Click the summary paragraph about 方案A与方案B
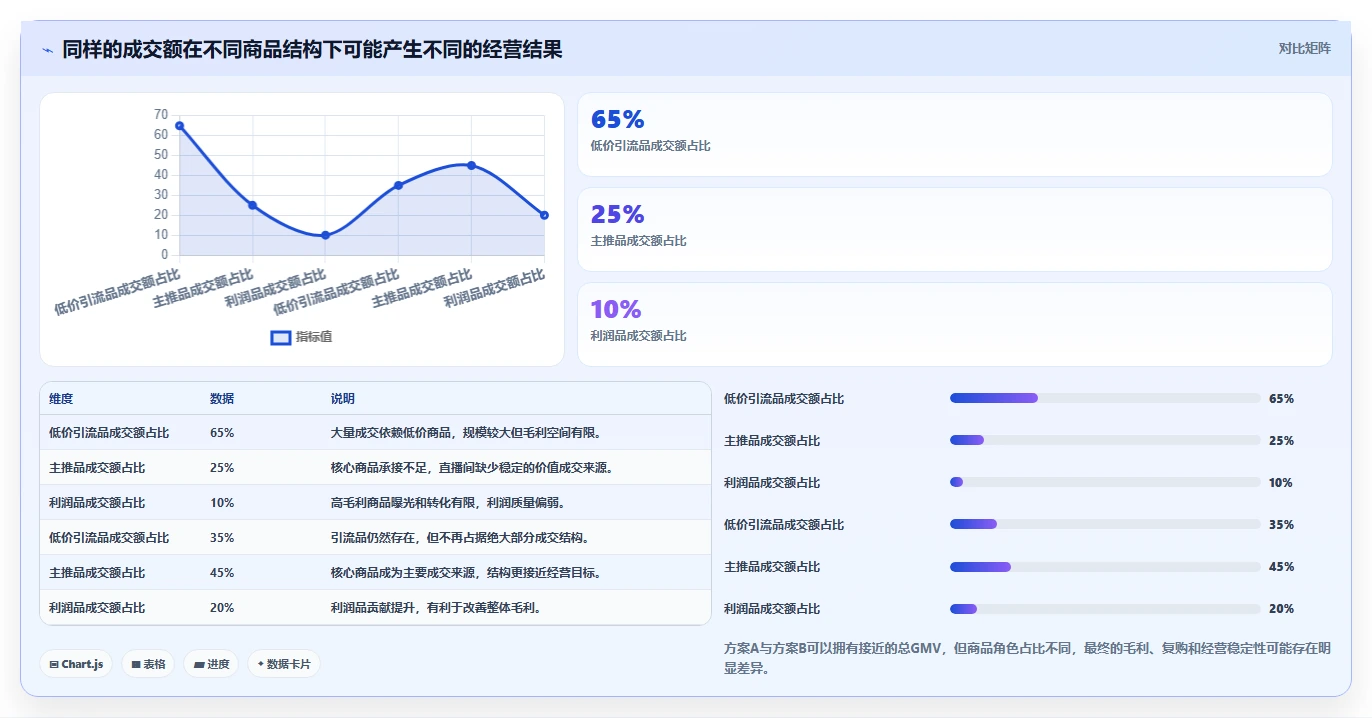The width and height of the screenshot is (1372, 718). pos(1027,658)
